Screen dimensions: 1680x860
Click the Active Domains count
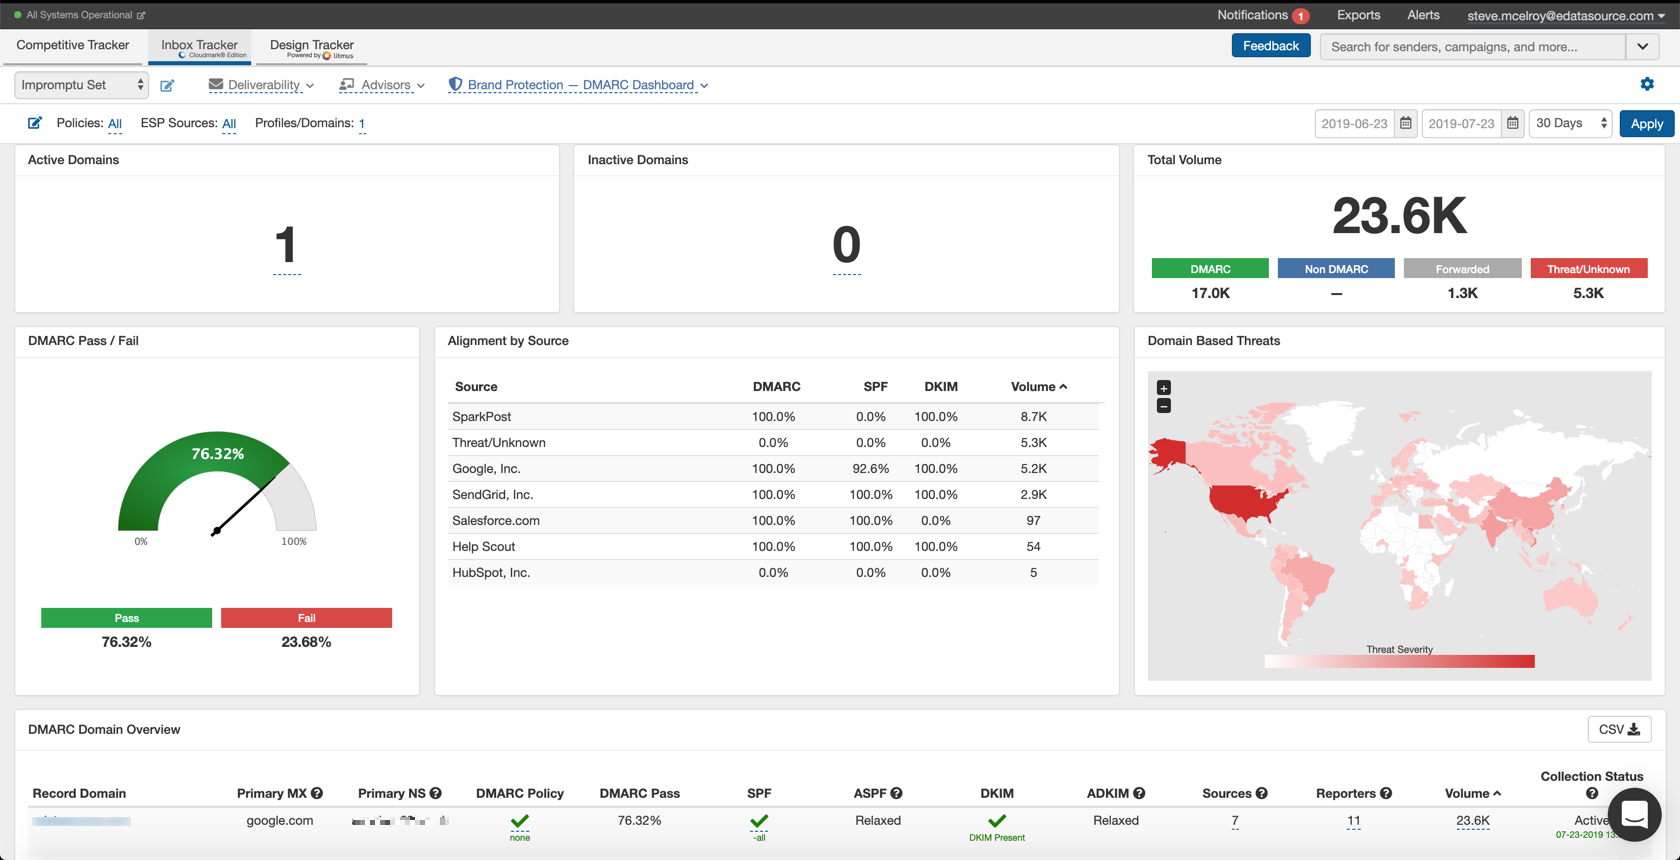pos(286,246)
